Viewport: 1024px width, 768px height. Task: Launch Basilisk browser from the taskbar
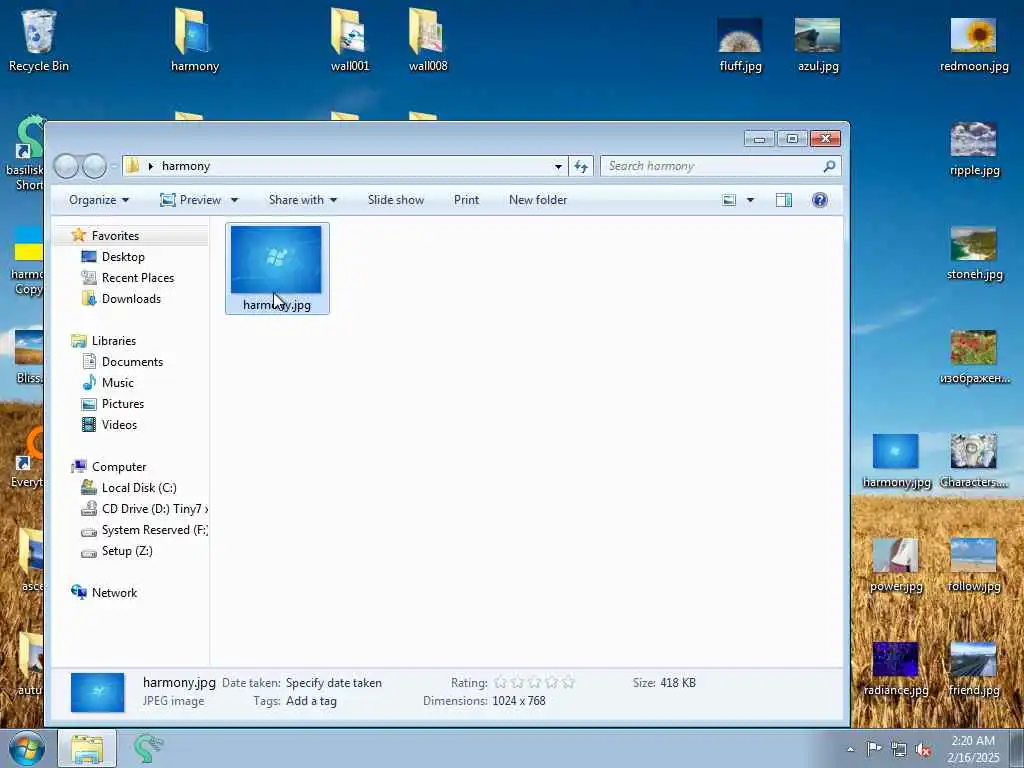148,748
